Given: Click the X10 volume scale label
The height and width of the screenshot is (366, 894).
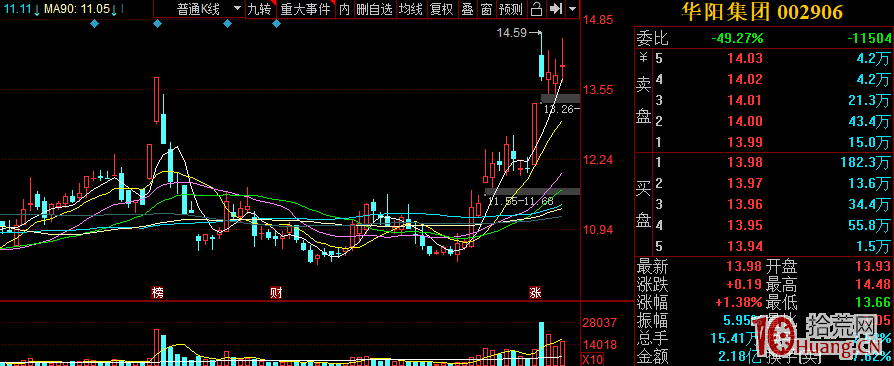Looking at the screenshot, I should (592, 360).
